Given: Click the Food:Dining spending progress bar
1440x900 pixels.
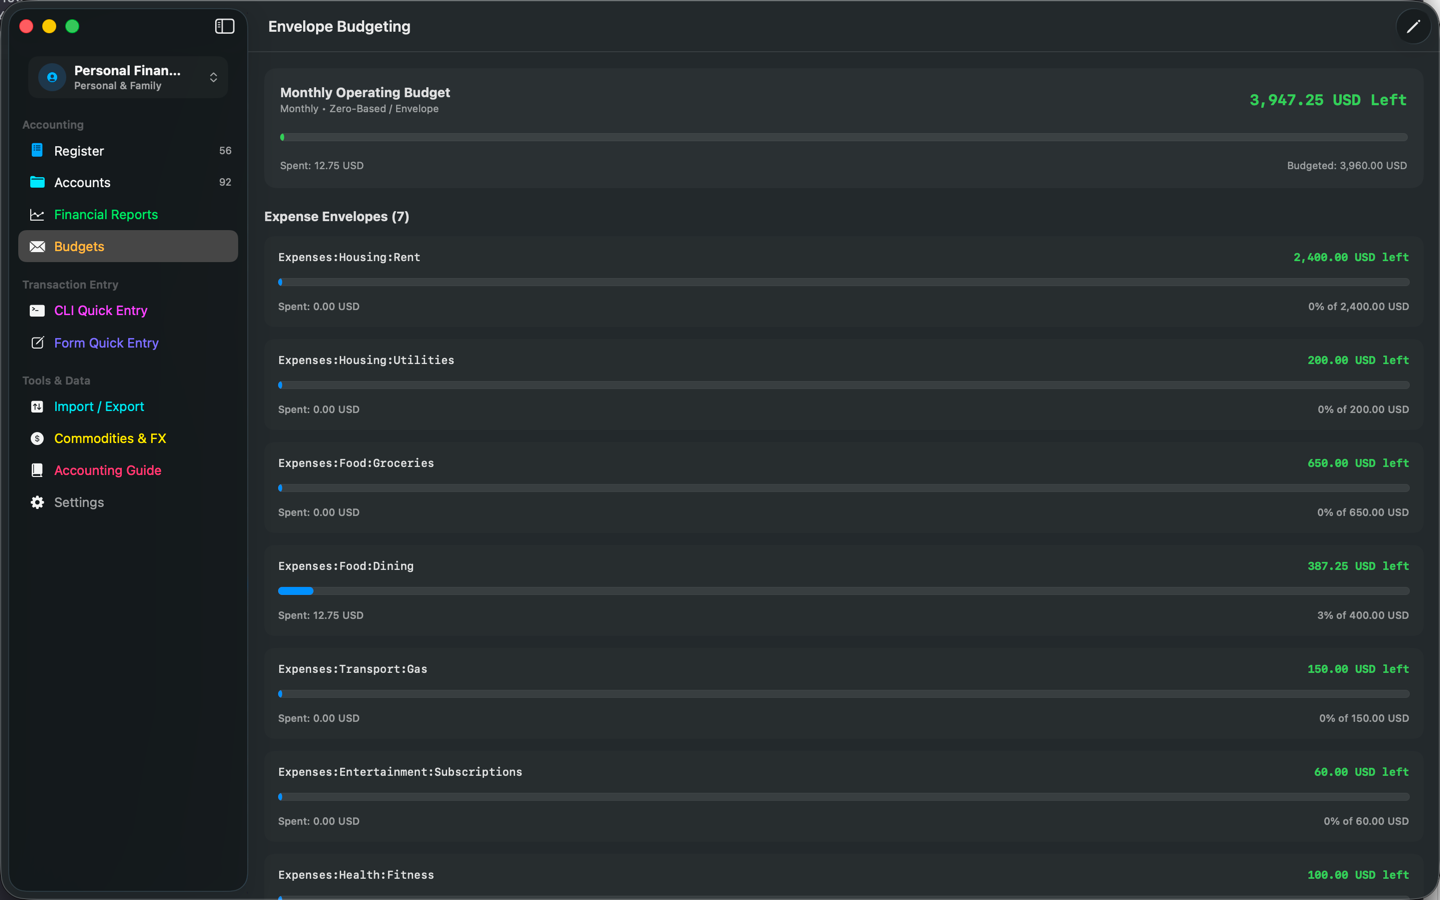Looking at the screenshot, I should click(x=843, y=591).
